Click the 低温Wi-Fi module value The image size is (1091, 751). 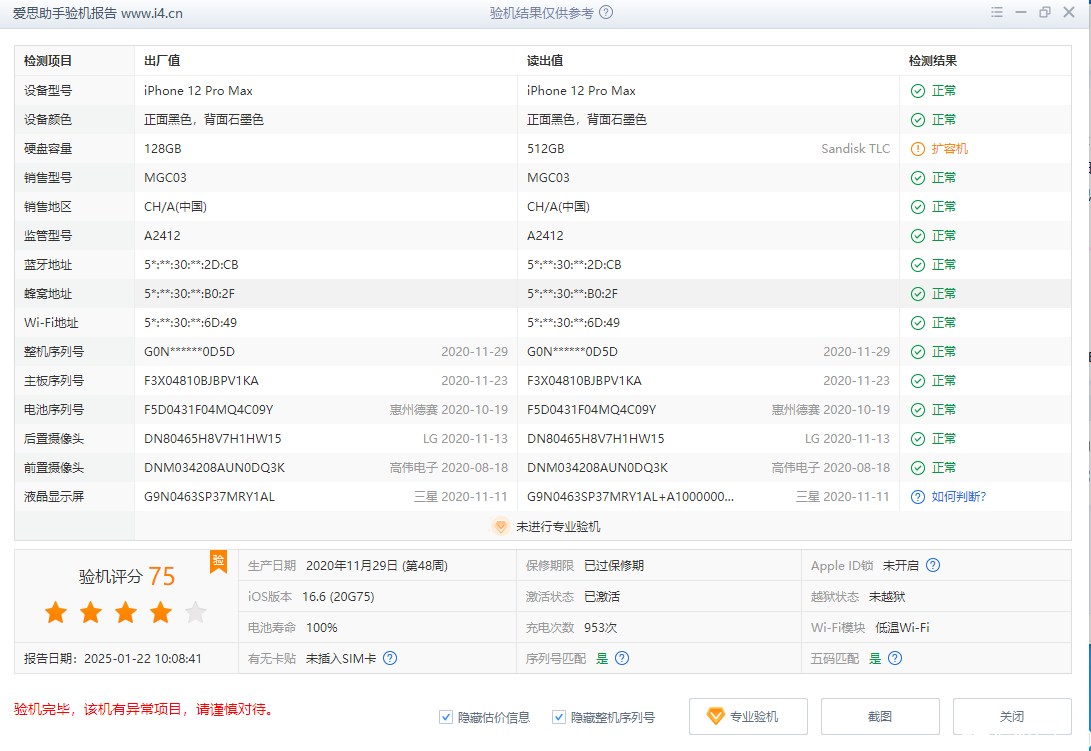(x=902, y=628)
